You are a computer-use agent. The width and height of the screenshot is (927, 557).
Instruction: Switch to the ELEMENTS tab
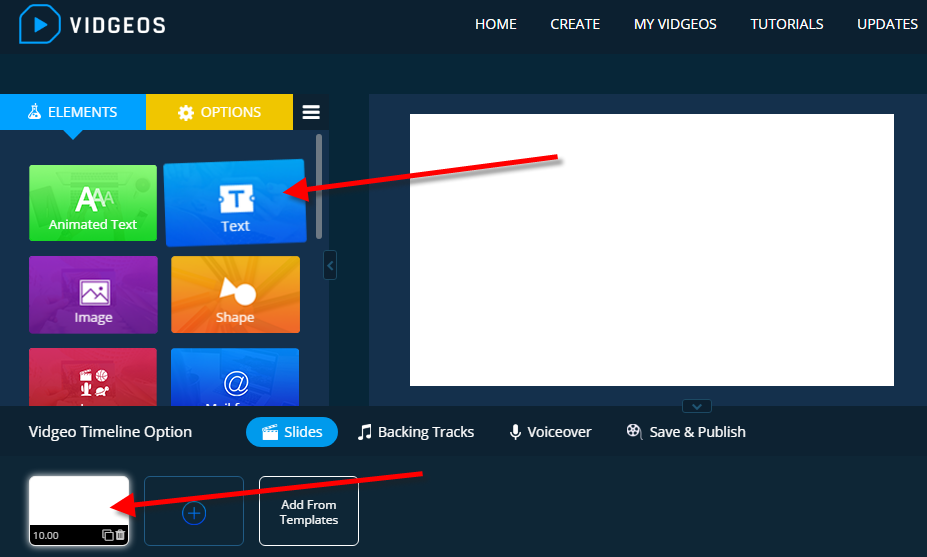(x=73, y=112)
